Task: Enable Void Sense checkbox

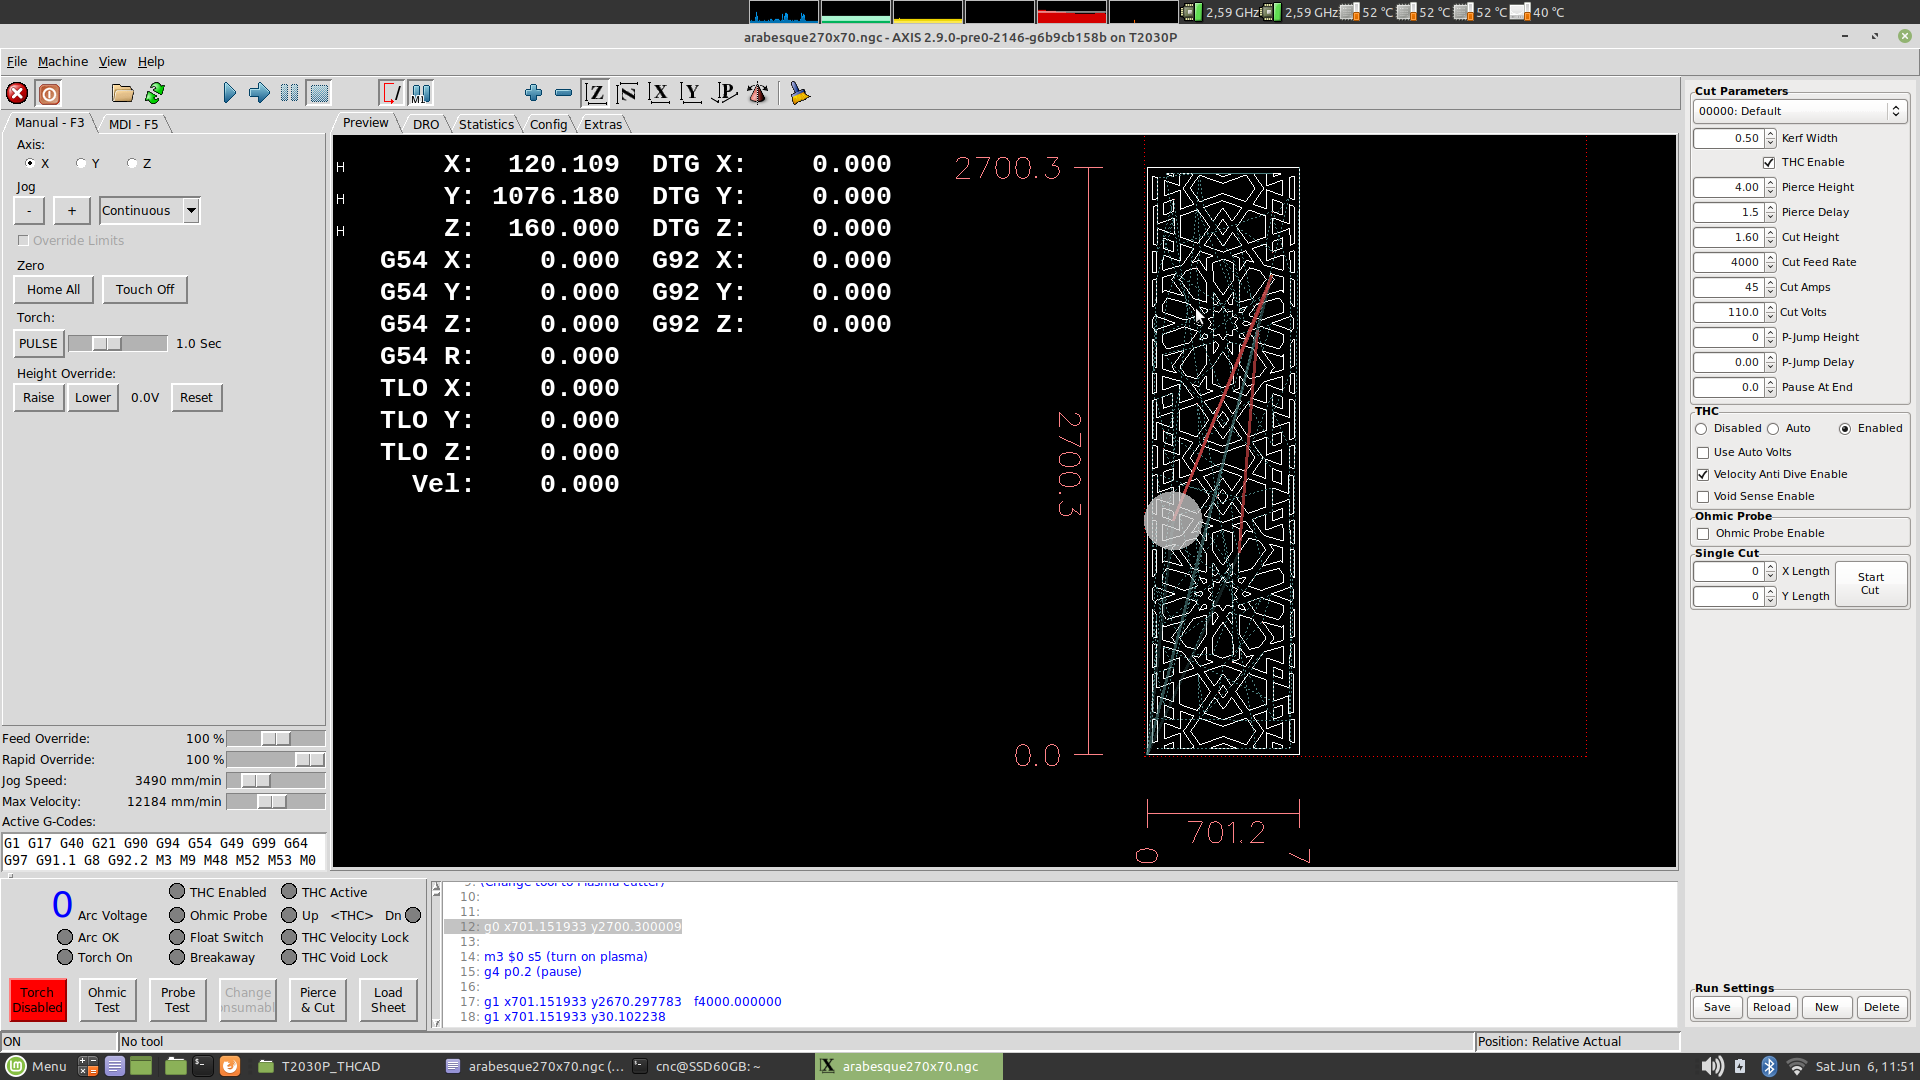Action: pos(1703,496)
